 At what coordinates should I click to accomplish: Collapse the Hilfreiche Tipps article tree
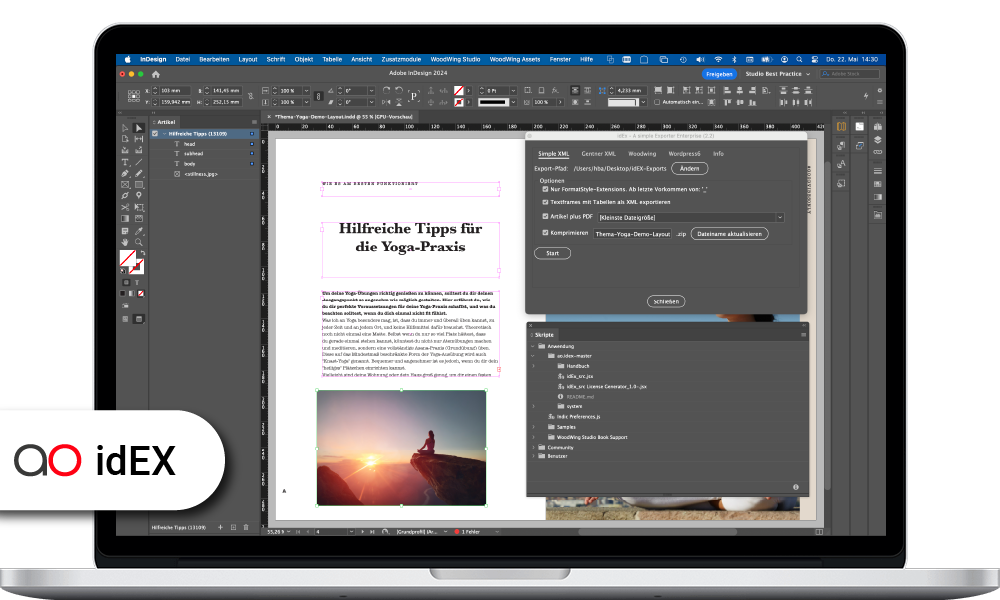[x=164, y=134]
